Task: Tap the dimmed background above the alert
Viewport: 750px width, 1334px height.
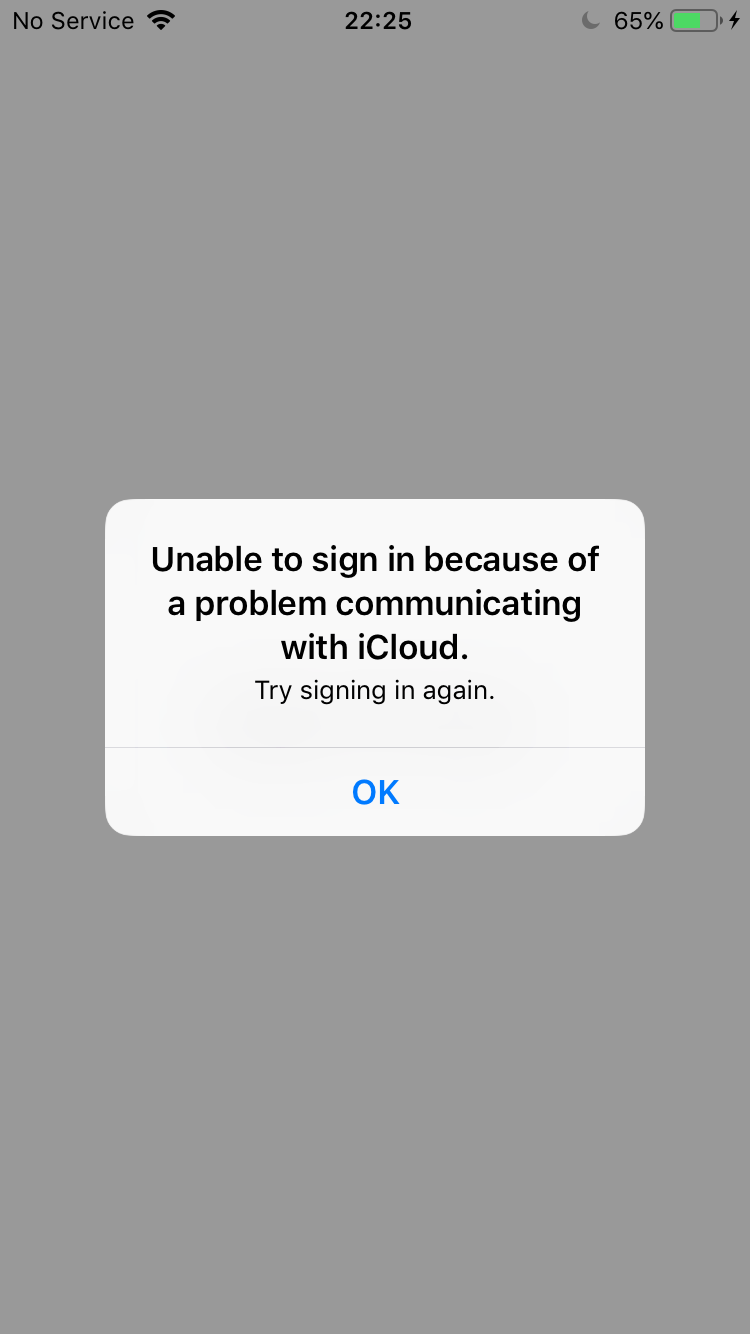Action: [x=375, y=270]
